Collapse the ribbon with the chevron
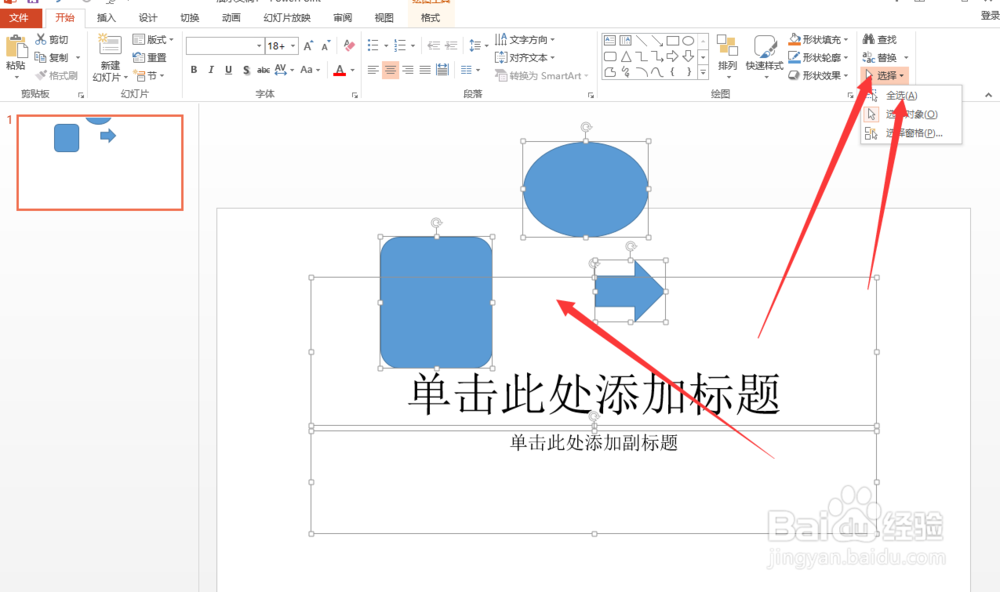 (988, 95)
